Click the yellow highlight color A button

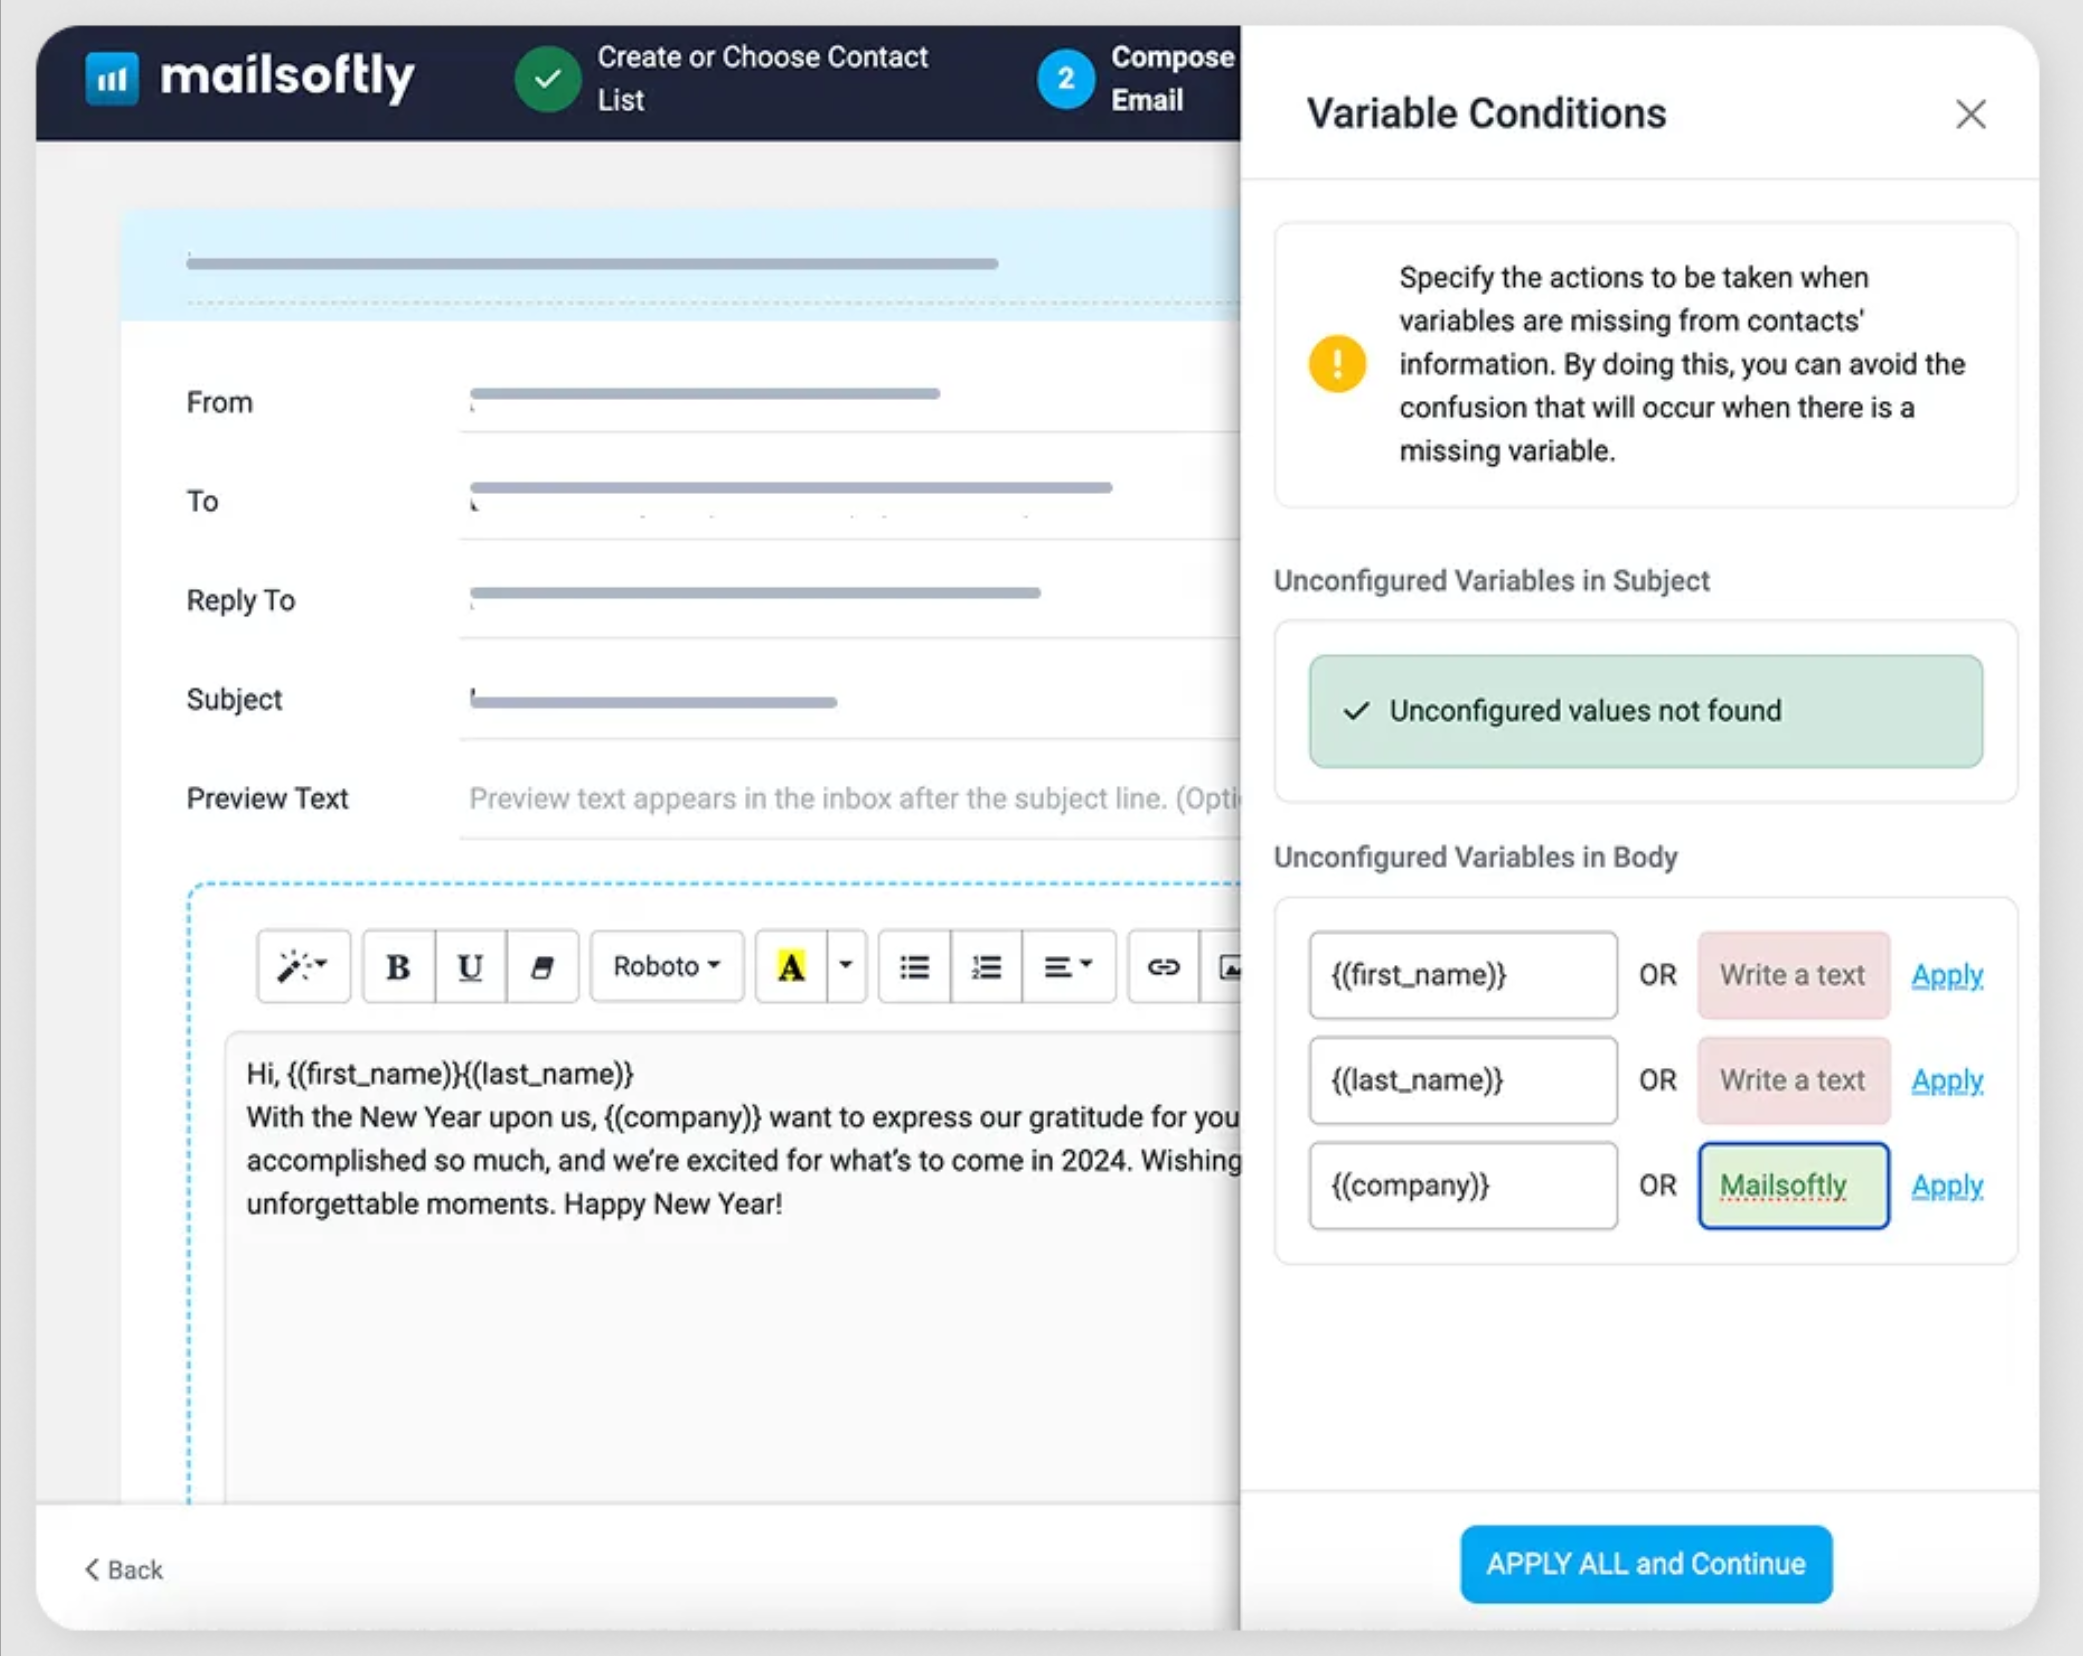click(791, 967)
